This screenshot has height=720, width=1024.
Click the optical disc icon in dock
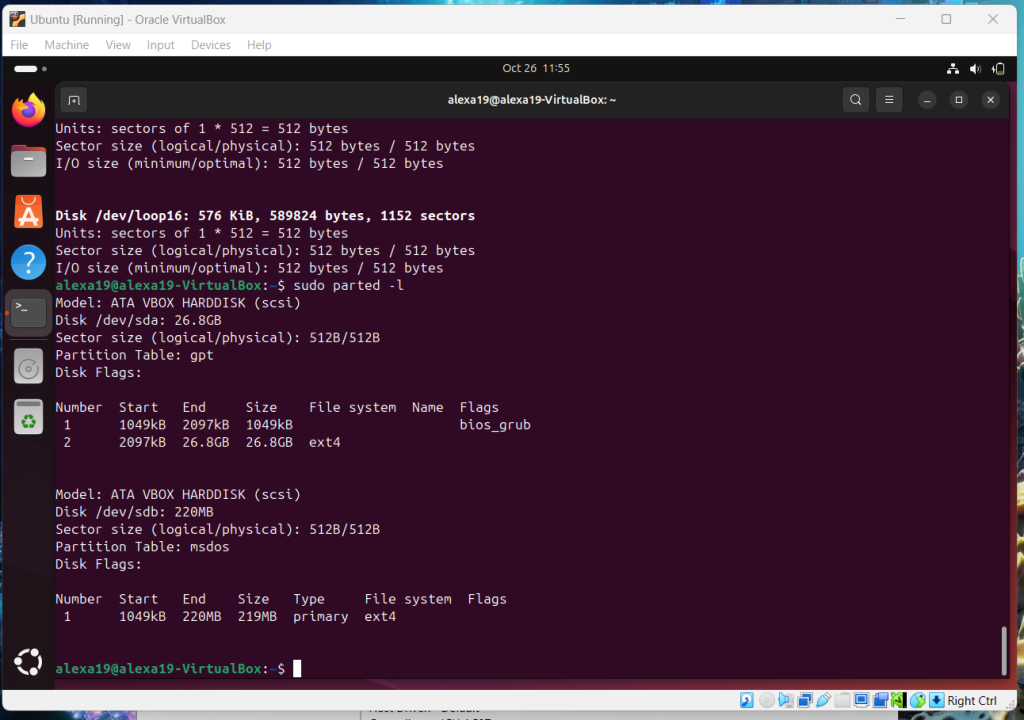pyautogui.click(x=29, y=365)
